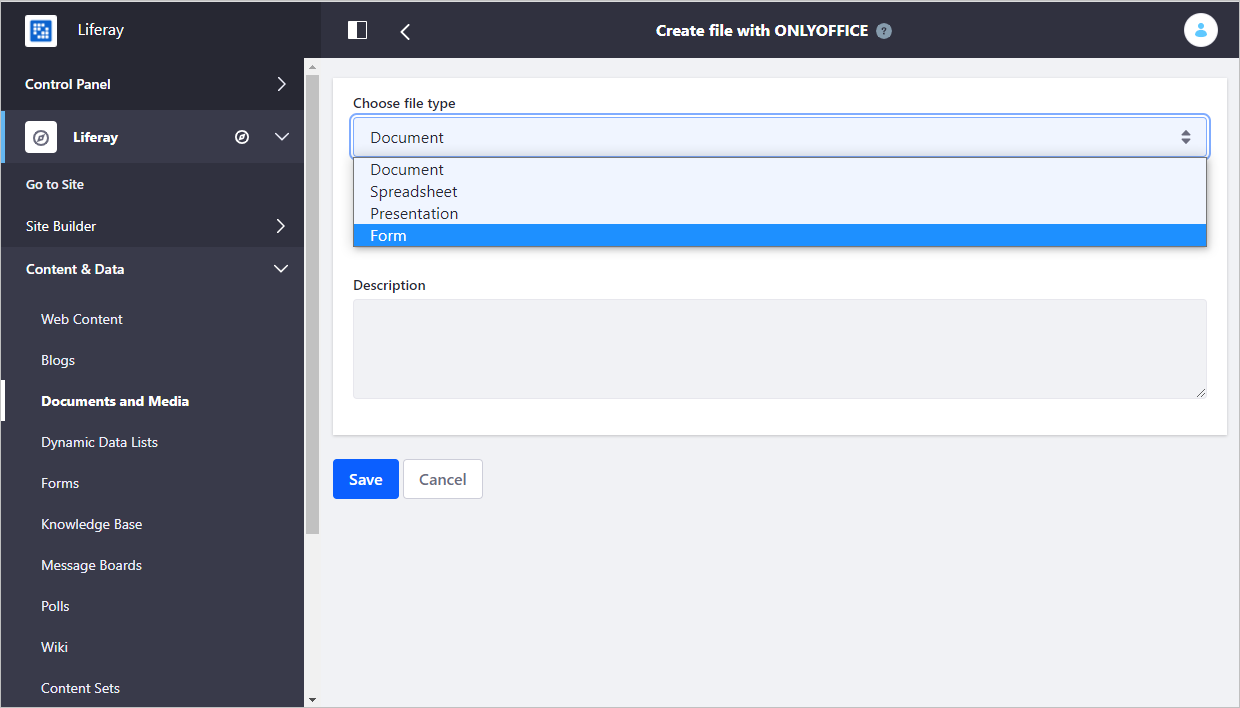Select Document option in dropdown list

[780, 170]
